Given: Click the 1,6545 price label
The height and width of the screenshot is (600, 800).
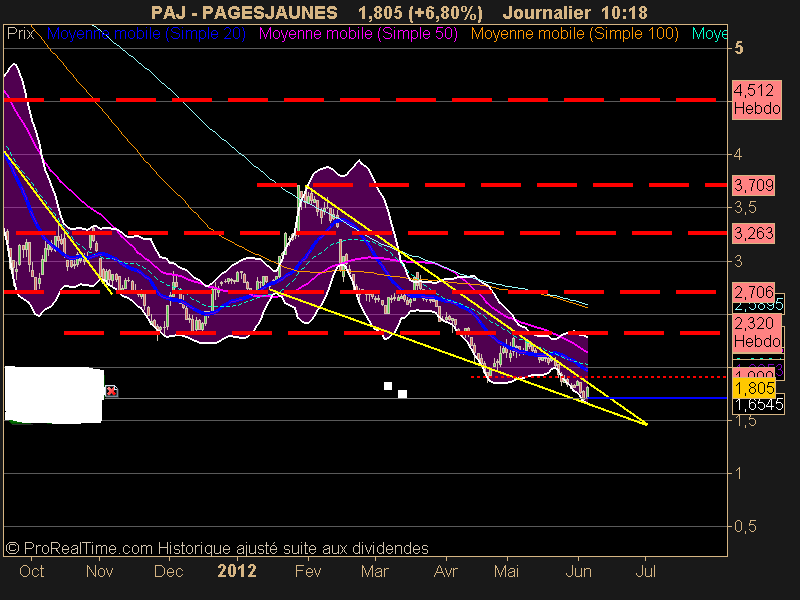Looking at the screenshot, I should coord(759,405).
